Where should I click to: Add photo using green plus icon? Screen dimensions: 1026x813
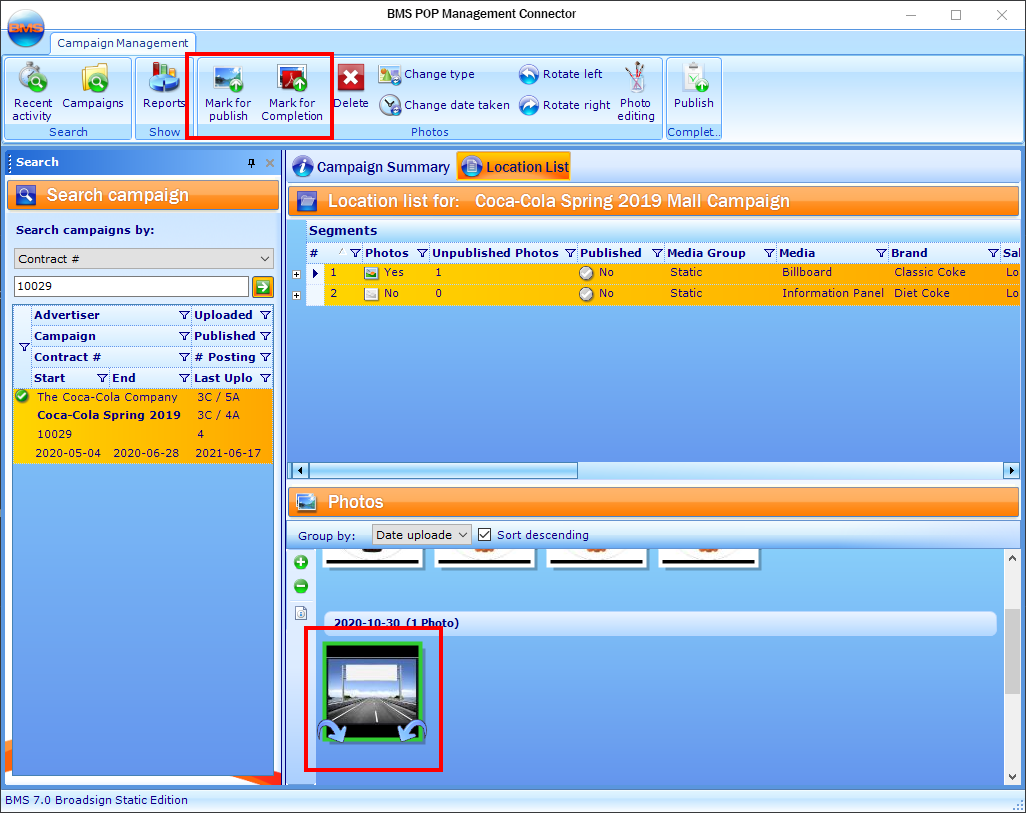301,562
